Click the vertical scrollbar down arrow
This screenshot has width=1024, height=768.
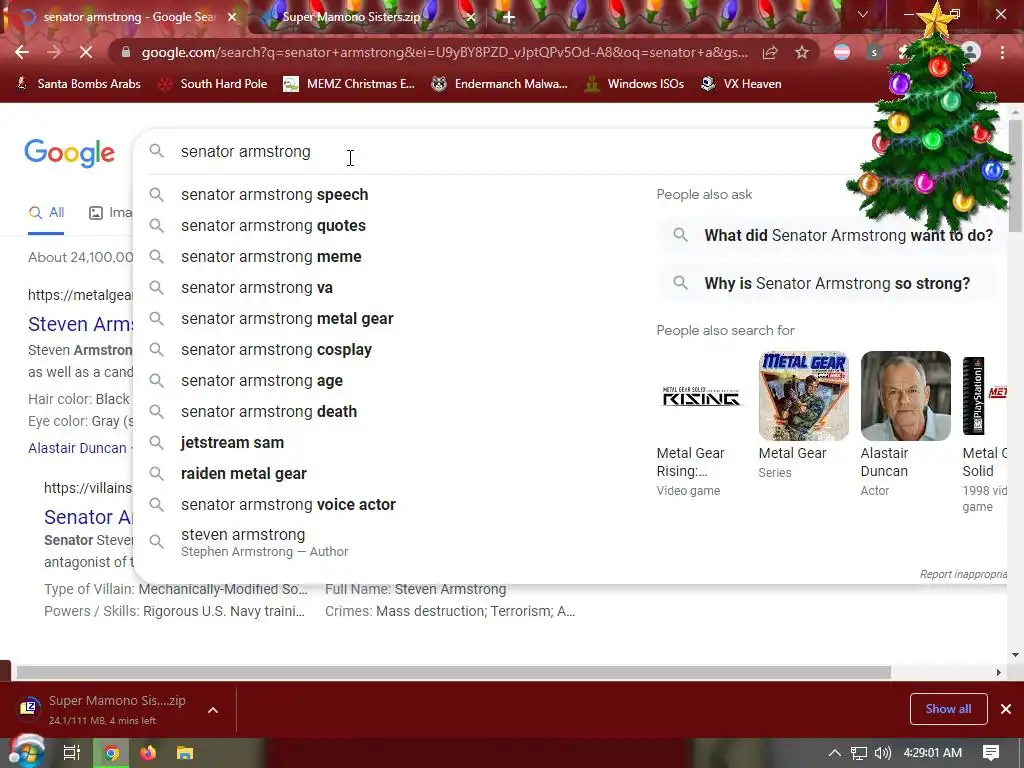1015,655
